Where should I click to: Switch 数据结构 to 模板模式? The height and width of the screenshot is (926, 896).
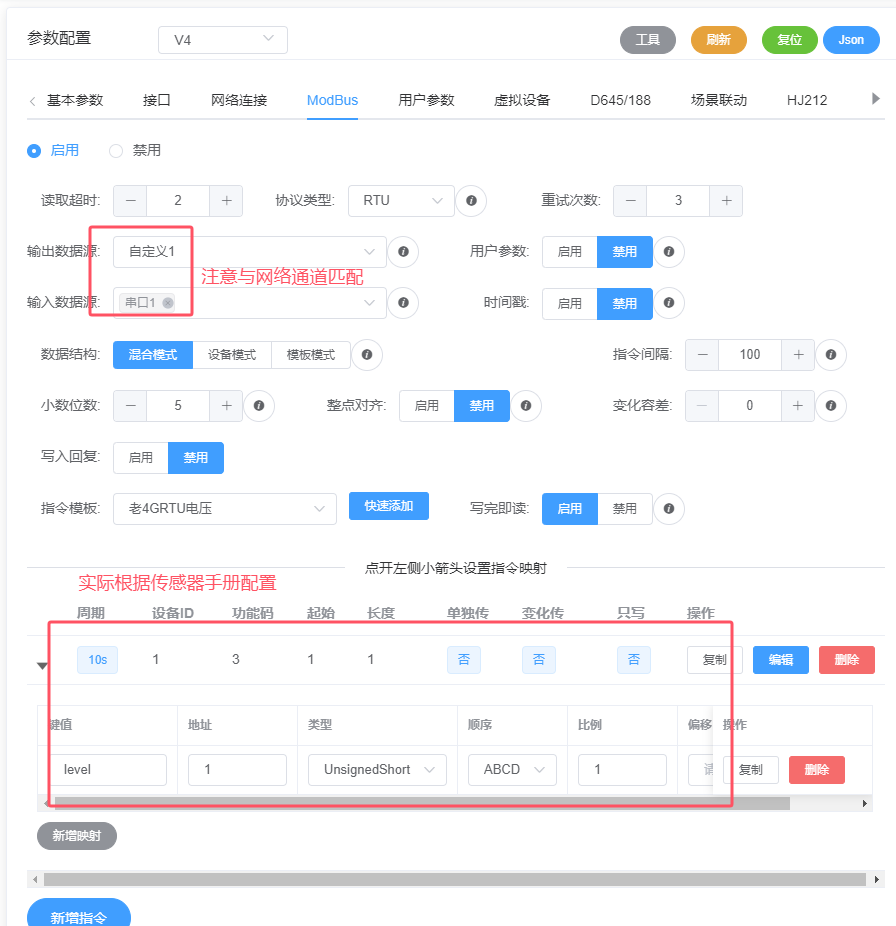pos(311,355)
